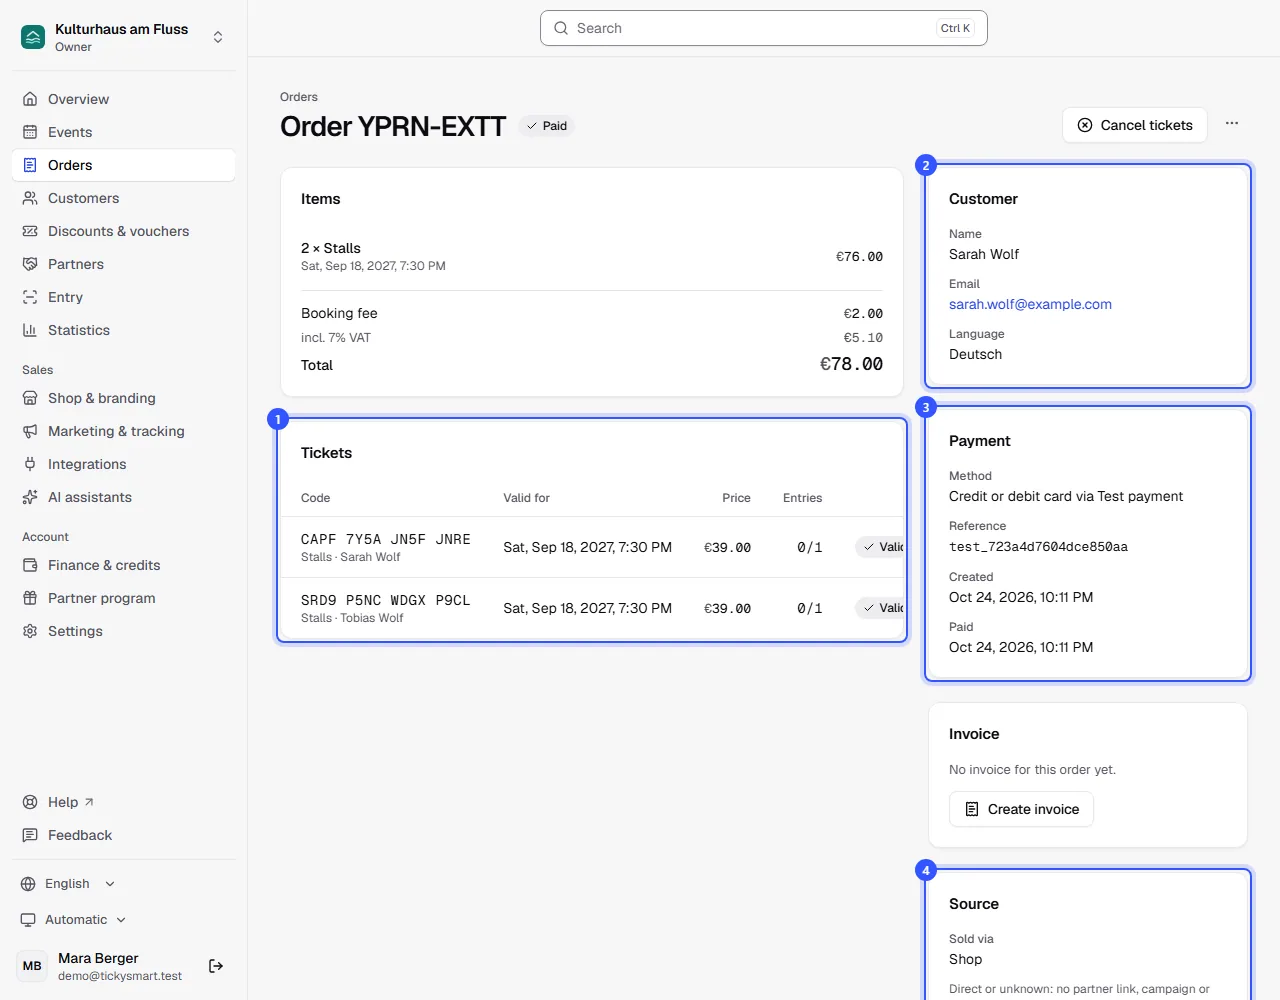Click the Discounts & vouchers ticket icon
1280x1000 pixels.
coord(30,231)
